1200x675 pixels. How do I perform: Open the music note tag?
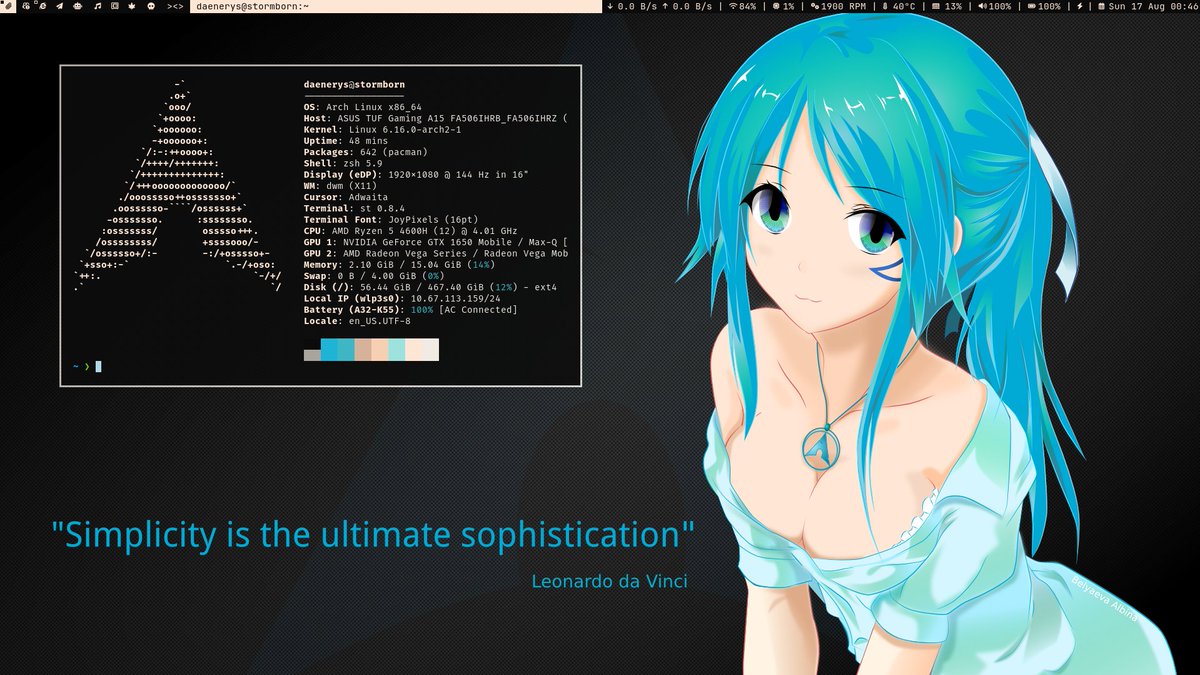97,6
